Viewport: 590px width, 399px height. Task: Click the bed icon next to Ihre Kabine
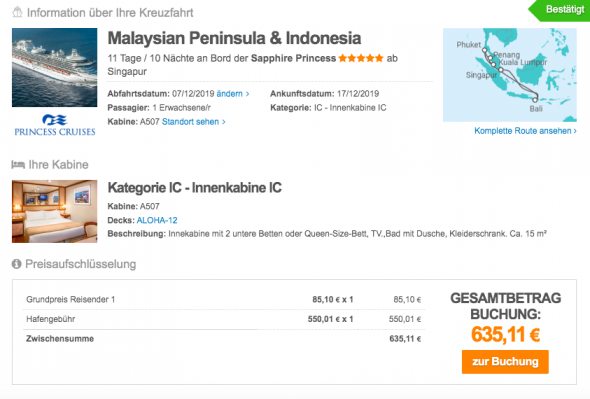(x=18, y=164)
